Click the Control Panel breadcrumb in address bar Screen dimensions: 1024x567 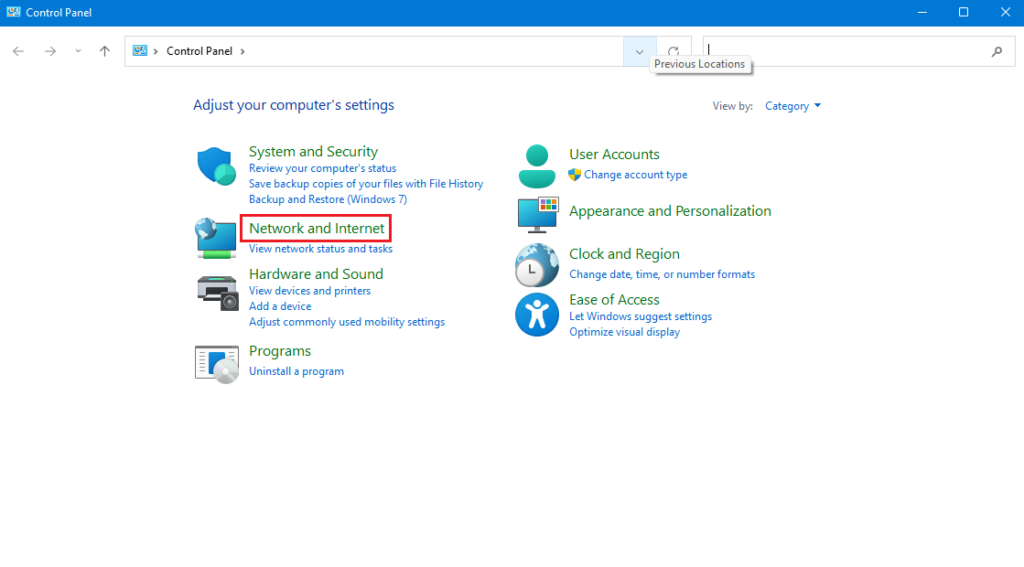(199, 51)
